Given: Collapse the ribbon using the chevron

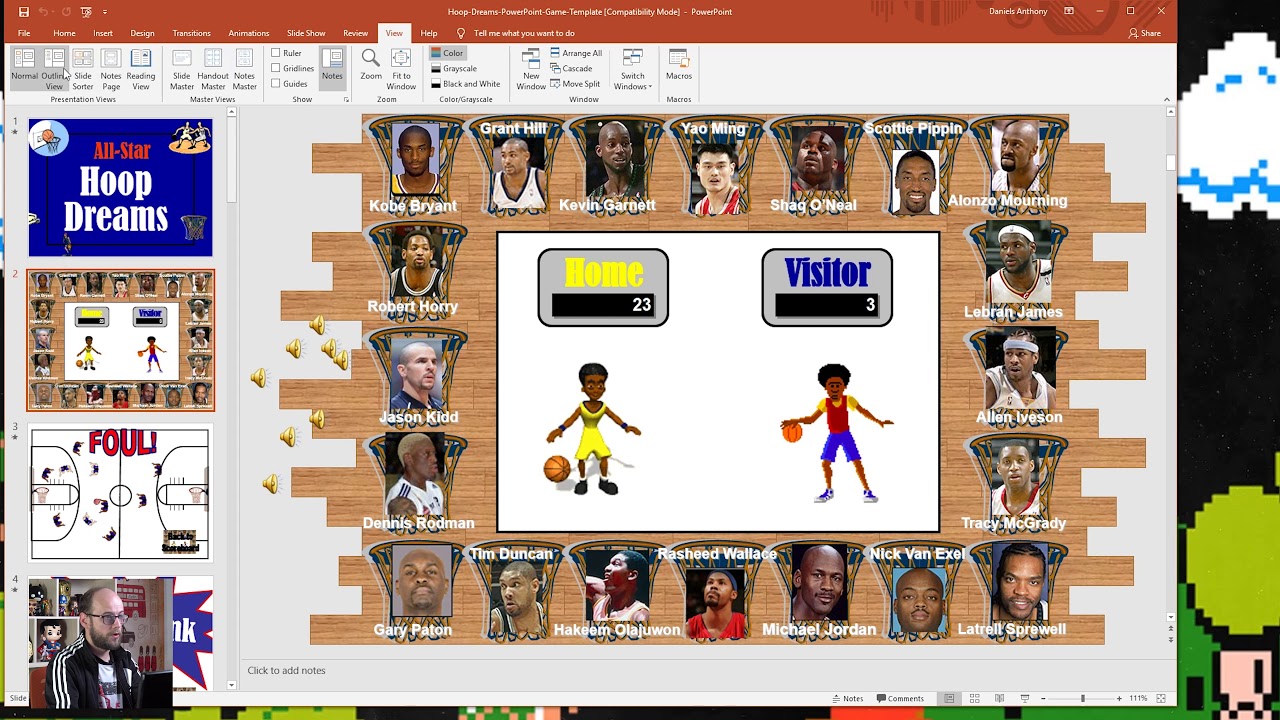Looking at the screenshot, I should (1166, 99).
